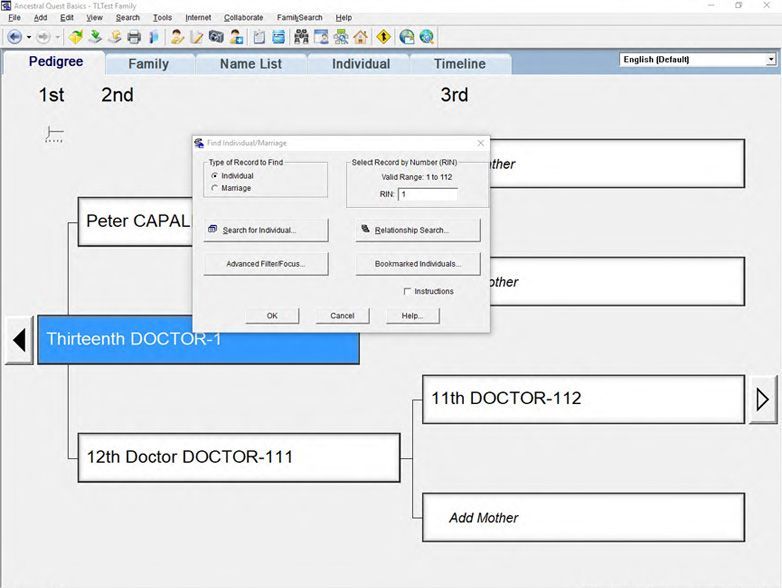This screenshot has height=588, width=782.
Task: Open the Tools menu
Action: coord(162,17)
